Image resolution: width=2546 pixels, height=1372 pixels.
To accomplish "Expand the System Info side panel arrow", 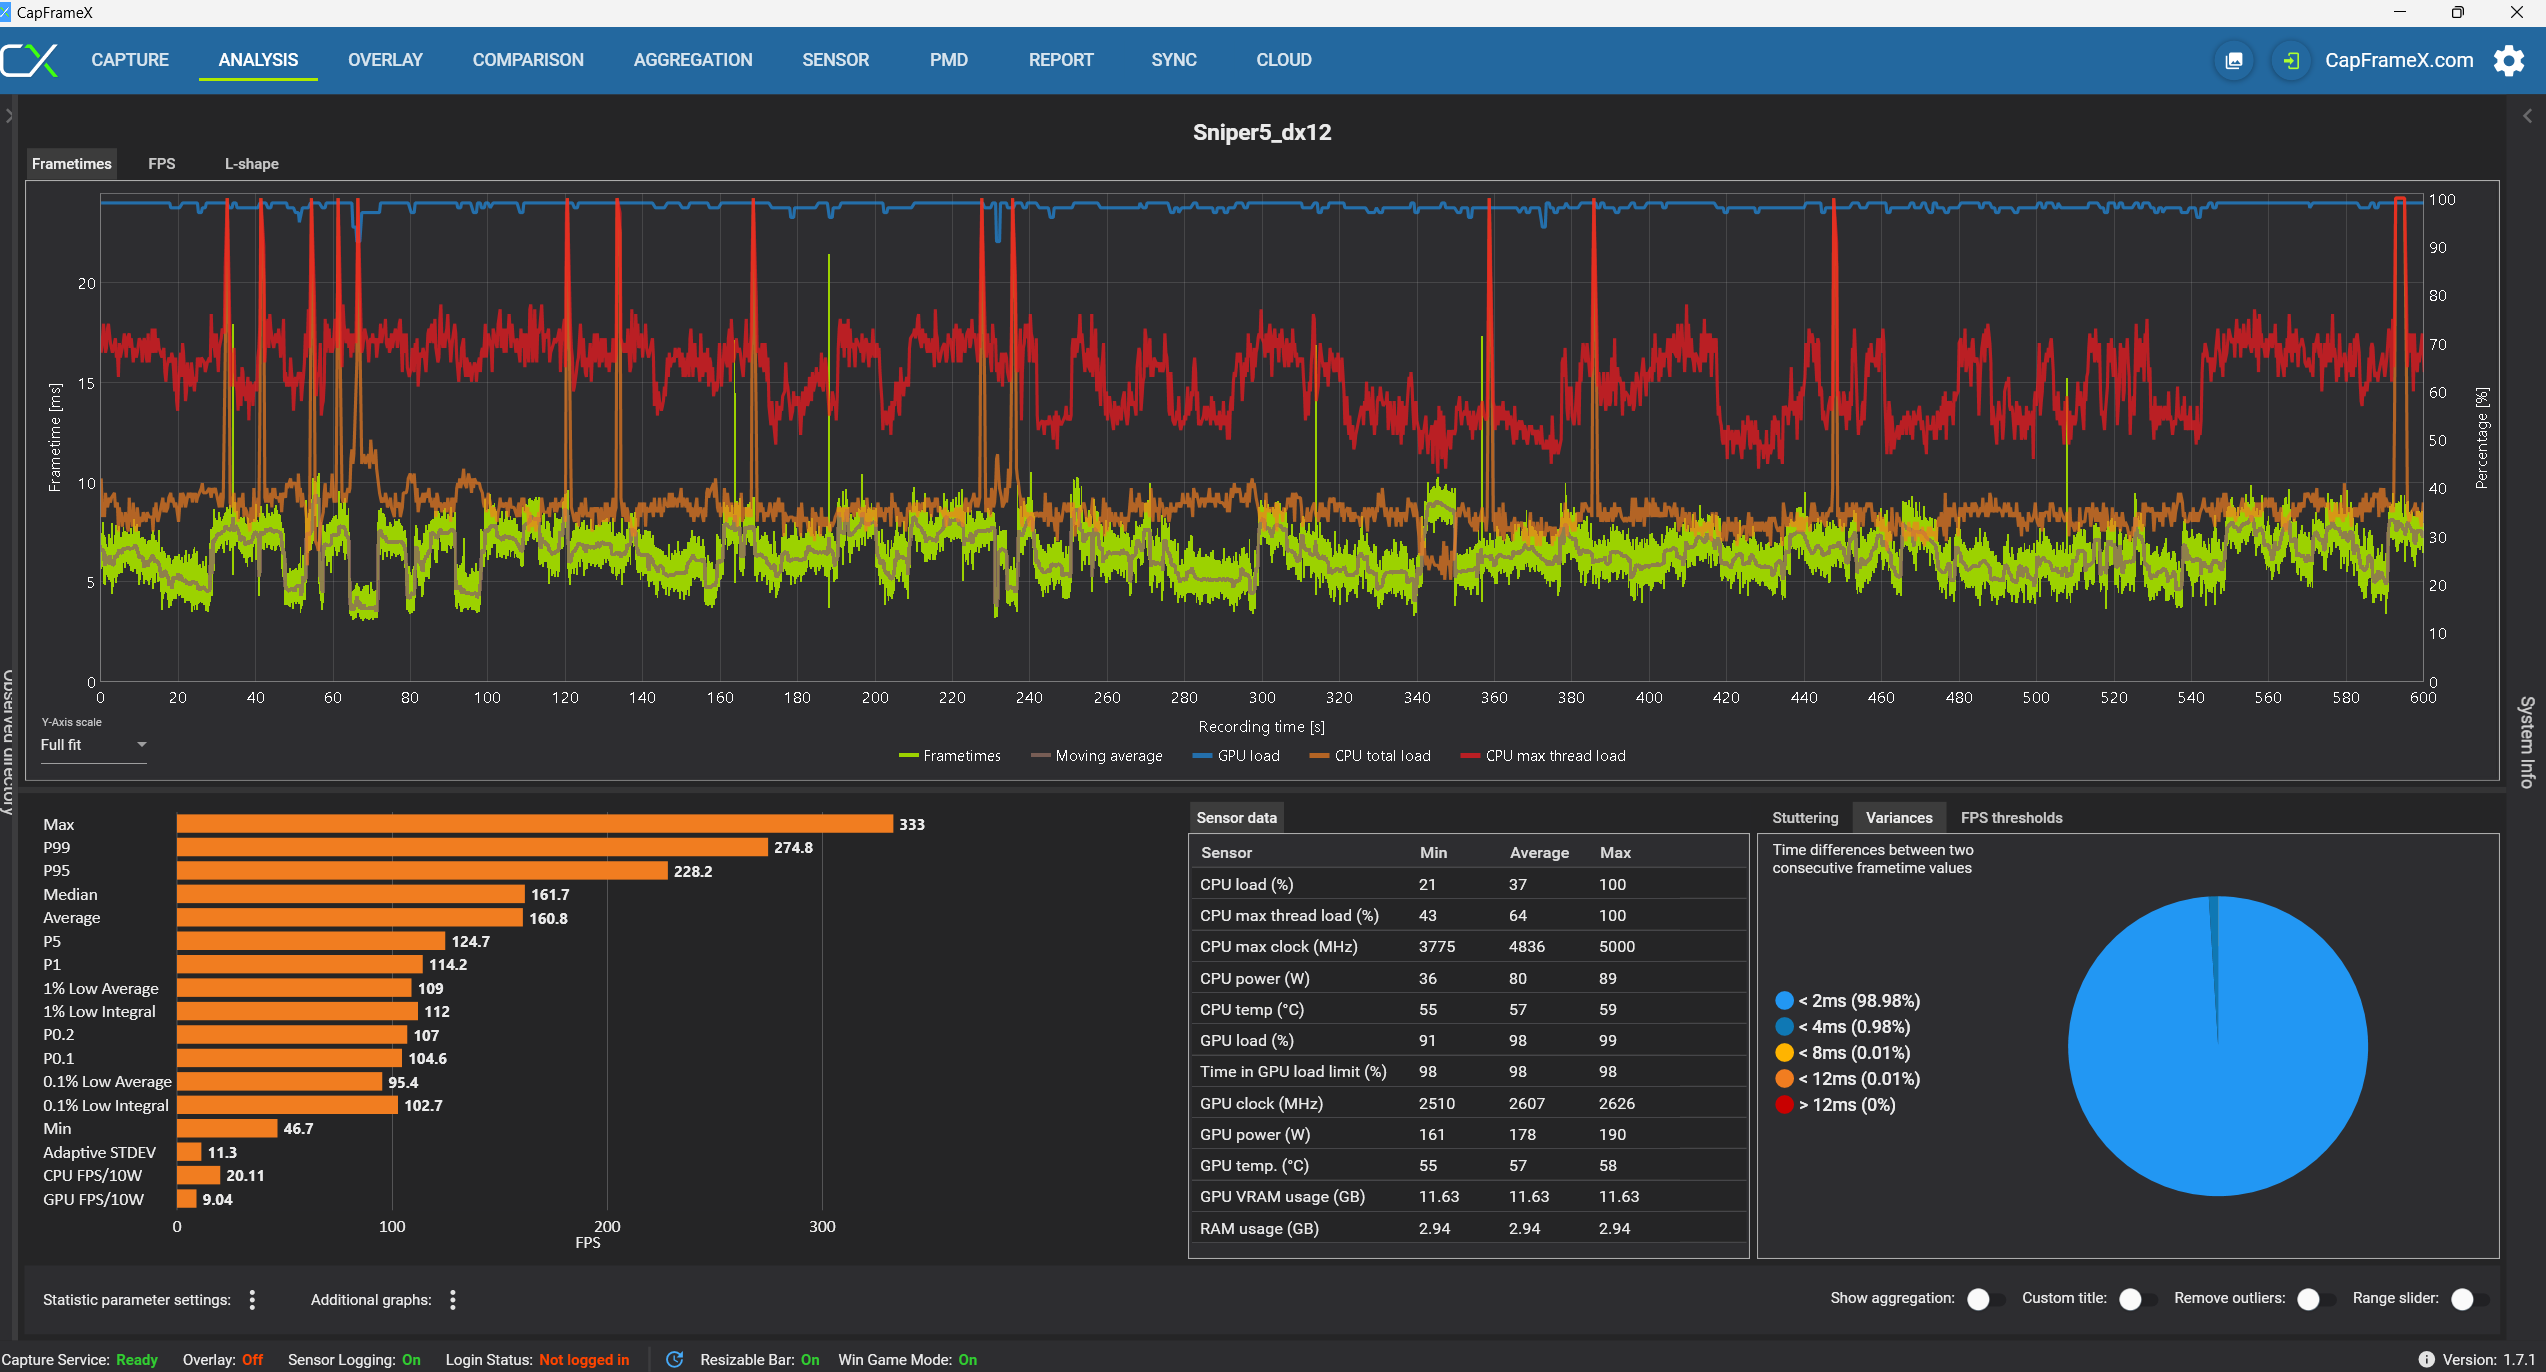I will click(x=2527, y=116).
